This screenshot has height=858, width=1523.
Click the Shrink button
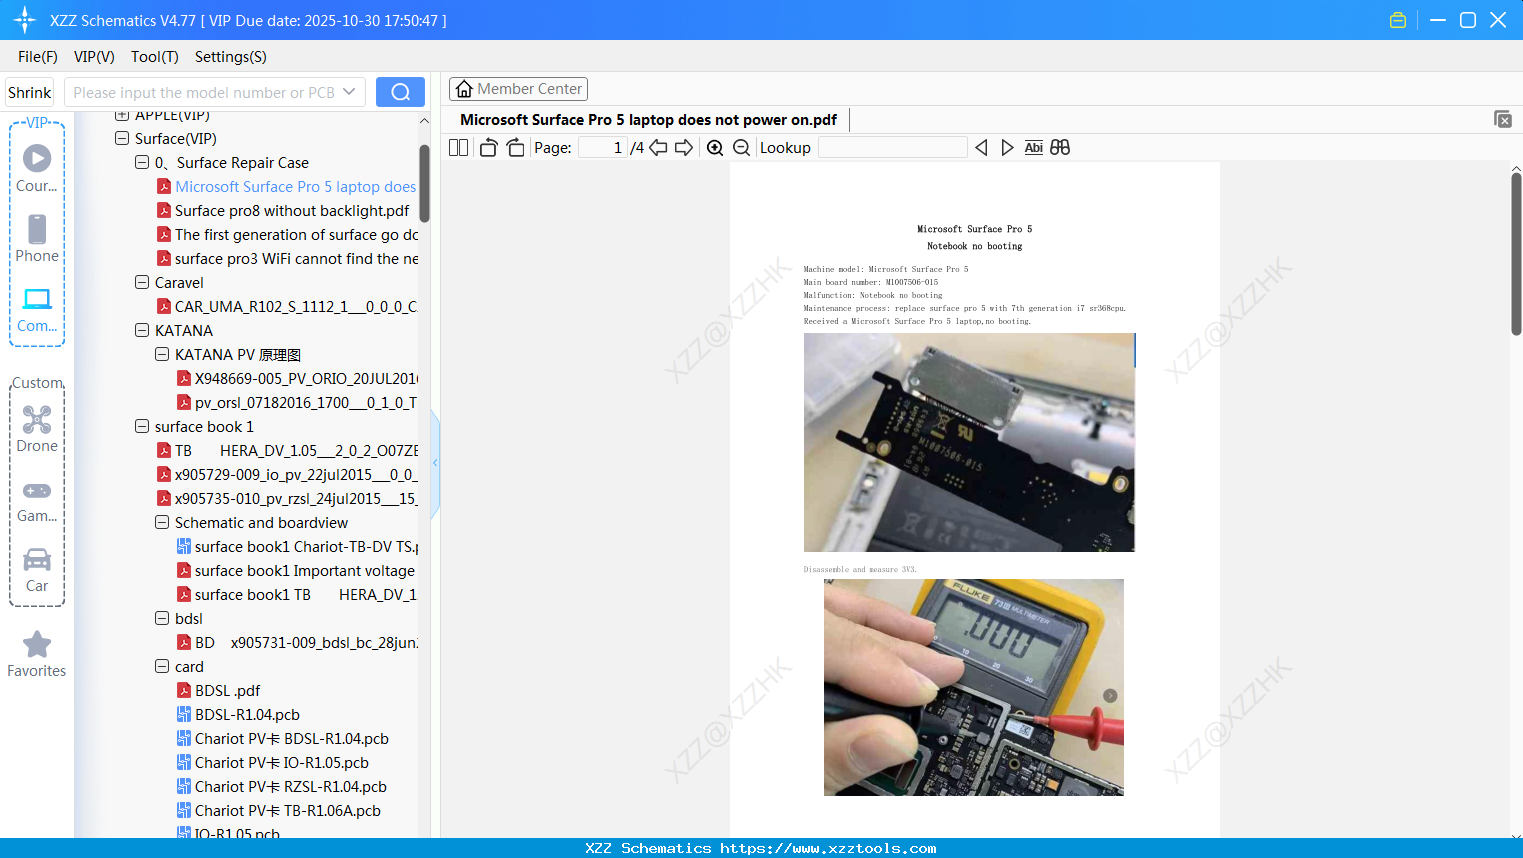[29, 92]
